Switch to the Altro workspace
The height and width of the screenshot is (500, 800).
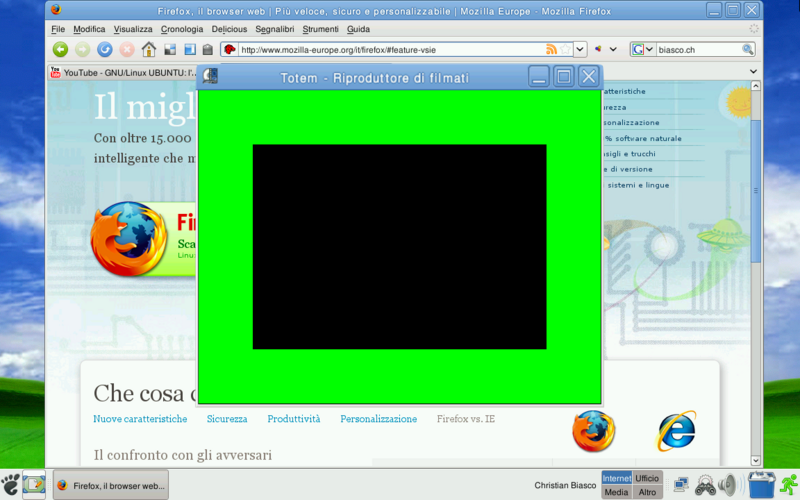[647, 492]
